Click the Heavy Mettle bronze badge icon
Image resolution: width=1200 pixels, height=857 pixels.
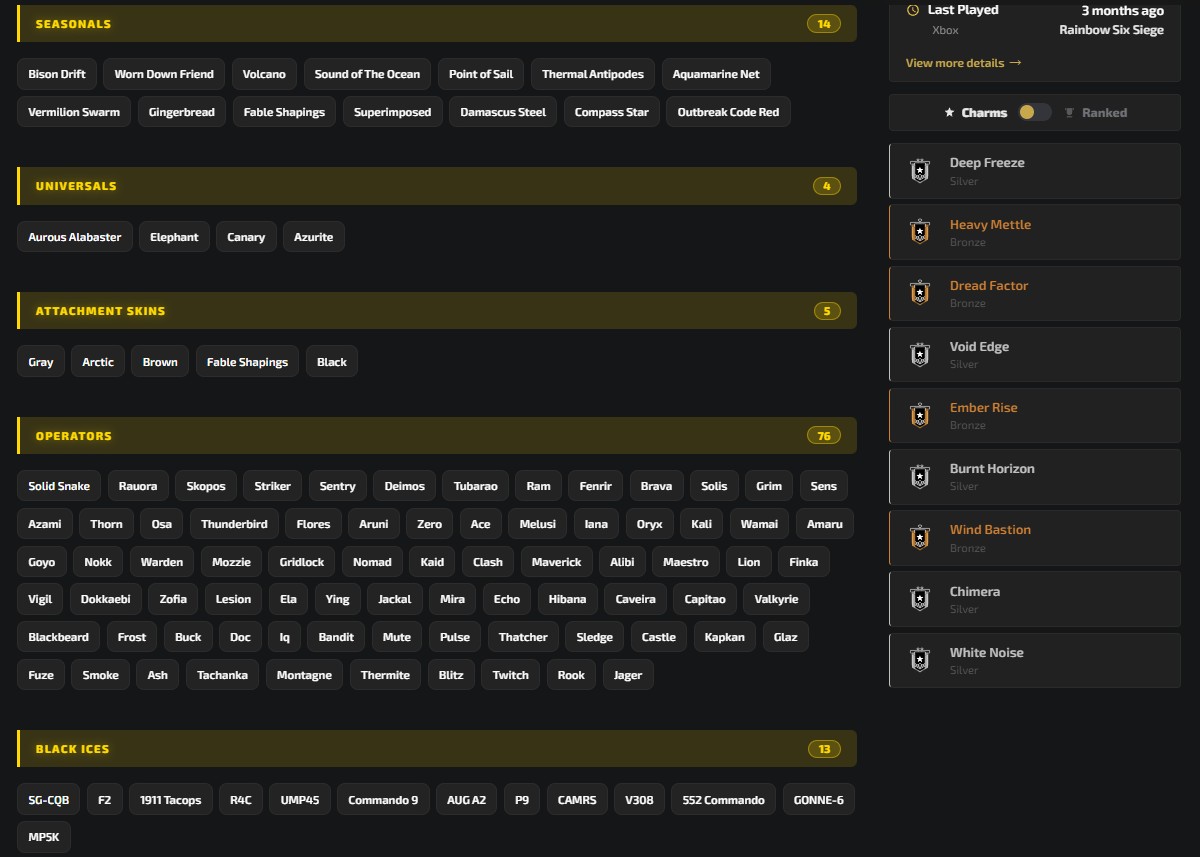(920, 232)
